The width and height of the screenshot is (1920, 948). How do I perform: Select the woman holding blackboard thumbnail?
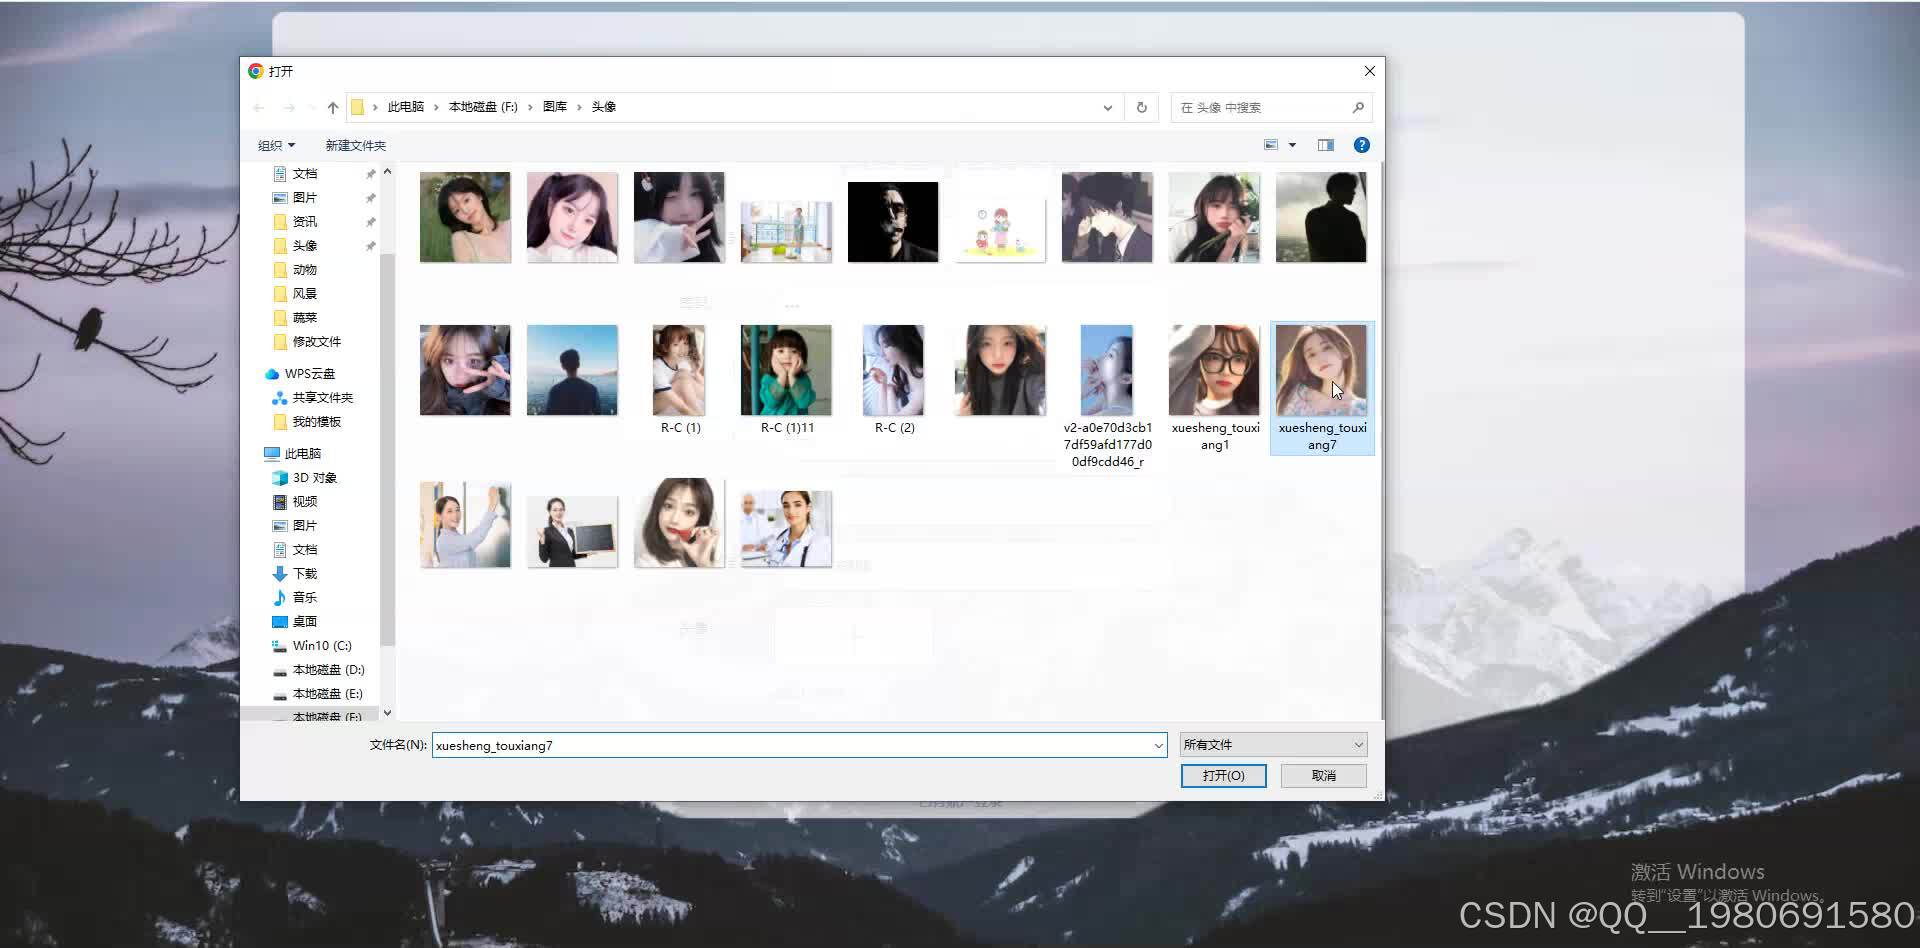[x=572, y=531]
